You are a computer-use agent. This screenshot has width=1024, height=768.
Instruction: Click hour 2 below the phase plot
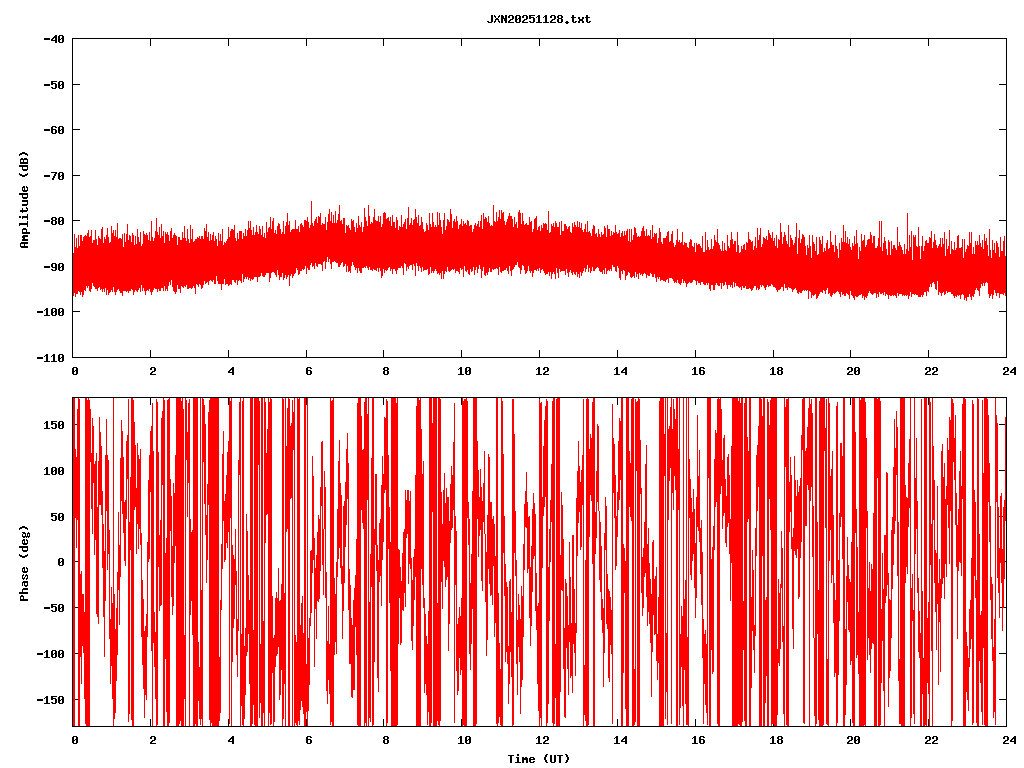152,740
